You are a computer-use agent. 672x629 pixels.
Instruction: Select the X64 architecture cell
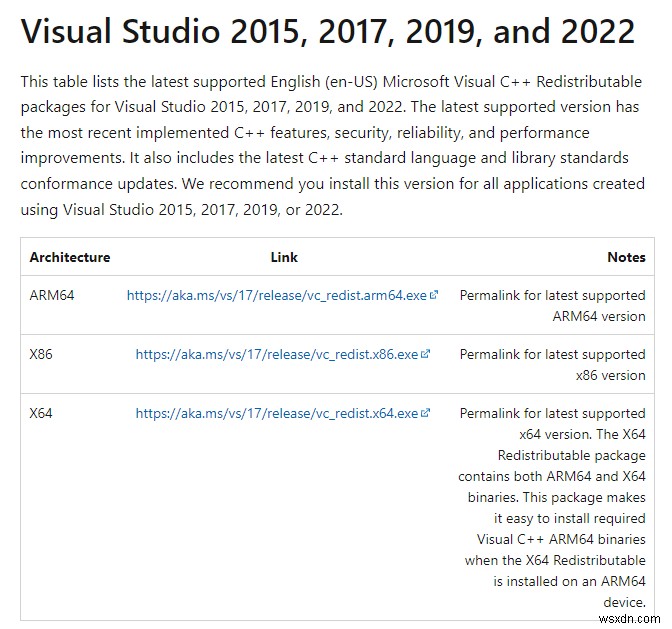click(x=44, y=413)
